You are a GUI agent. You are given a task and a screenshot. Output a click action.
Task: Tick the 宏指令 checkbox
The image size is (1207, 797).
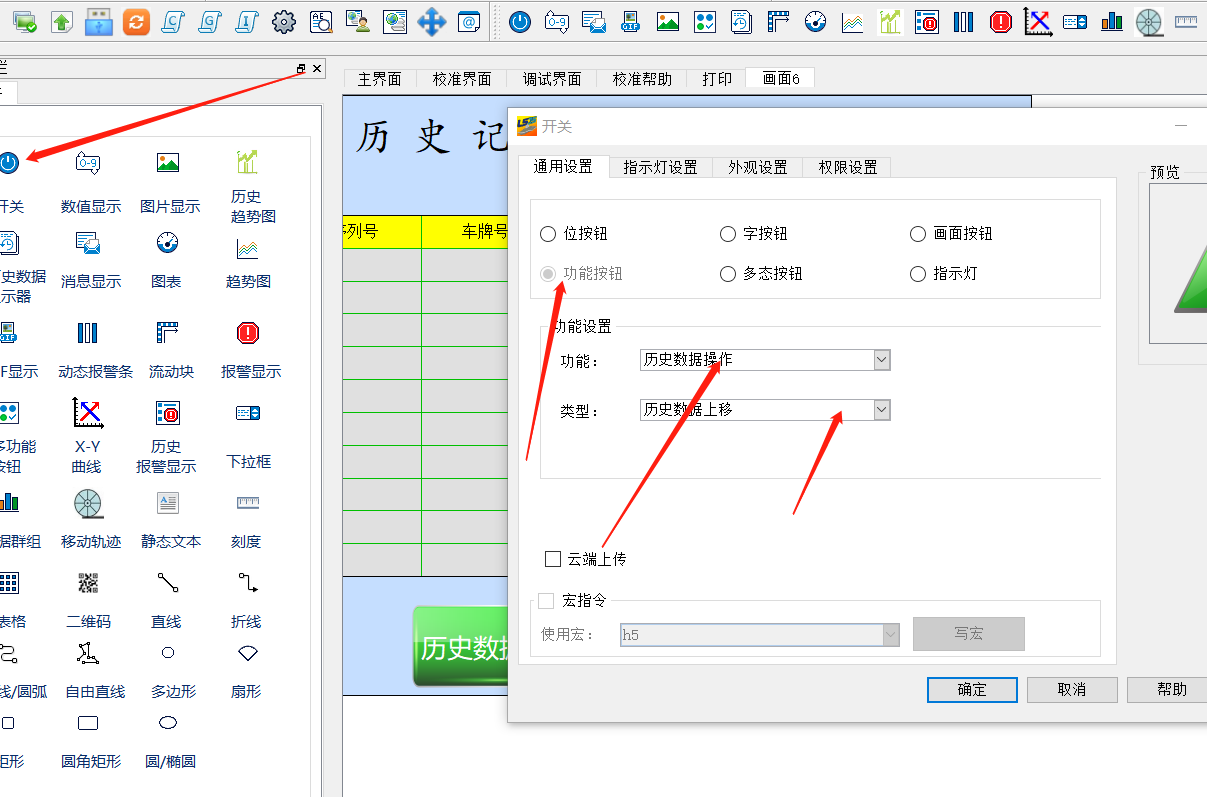point(546,600)
